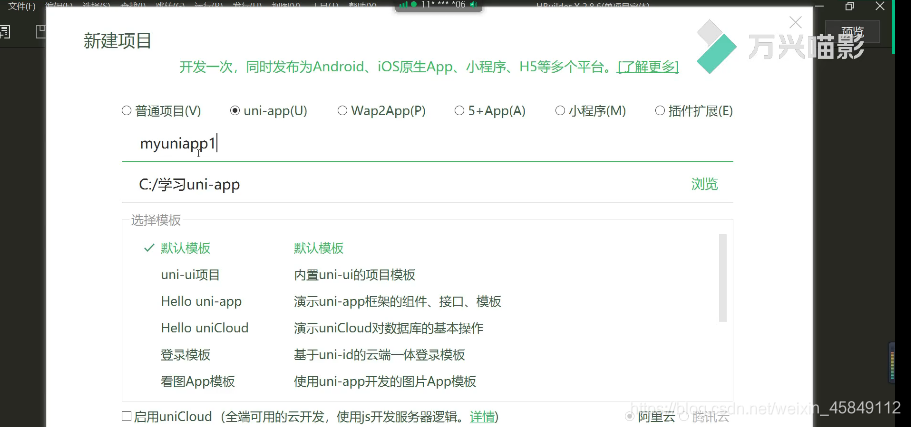The image size is (911, 427).
Task: Pick the 5+App(A) project type
Action: point(460,110)
